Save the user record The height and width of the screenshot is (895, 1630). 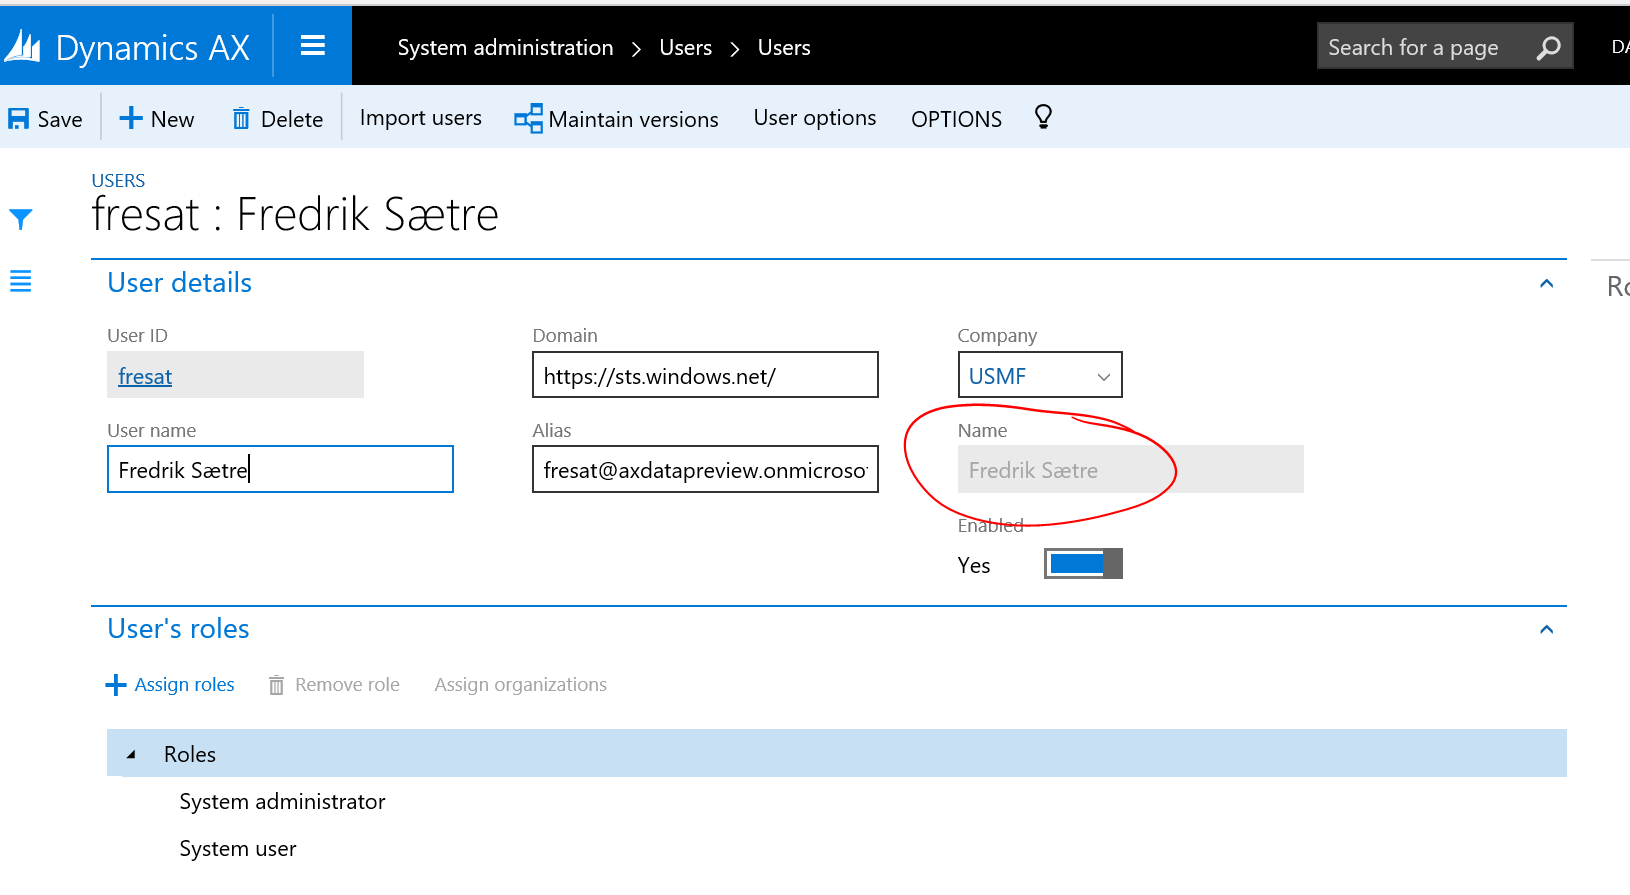[45, 119]
